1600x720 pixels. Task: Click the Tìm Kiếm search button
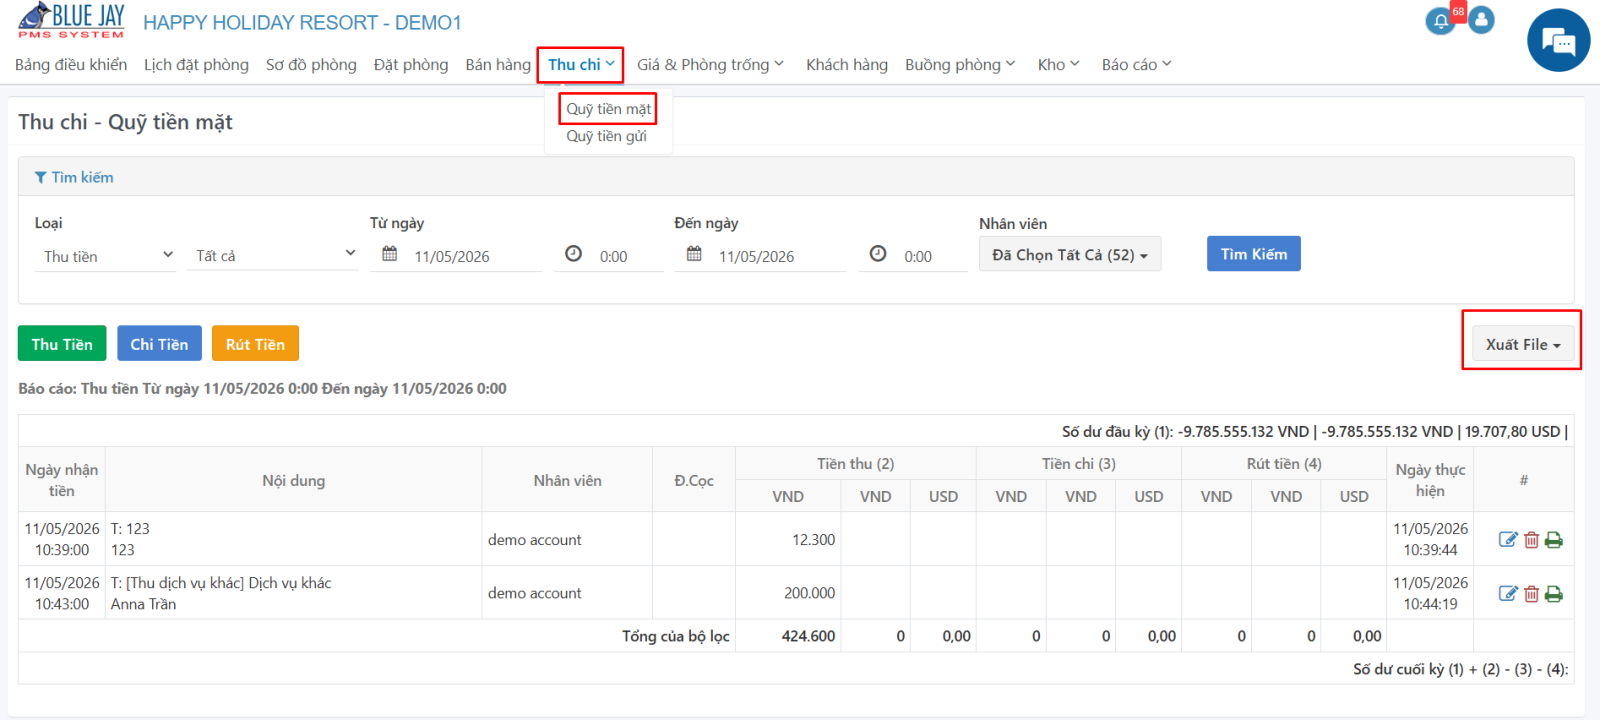(1254, 254)
